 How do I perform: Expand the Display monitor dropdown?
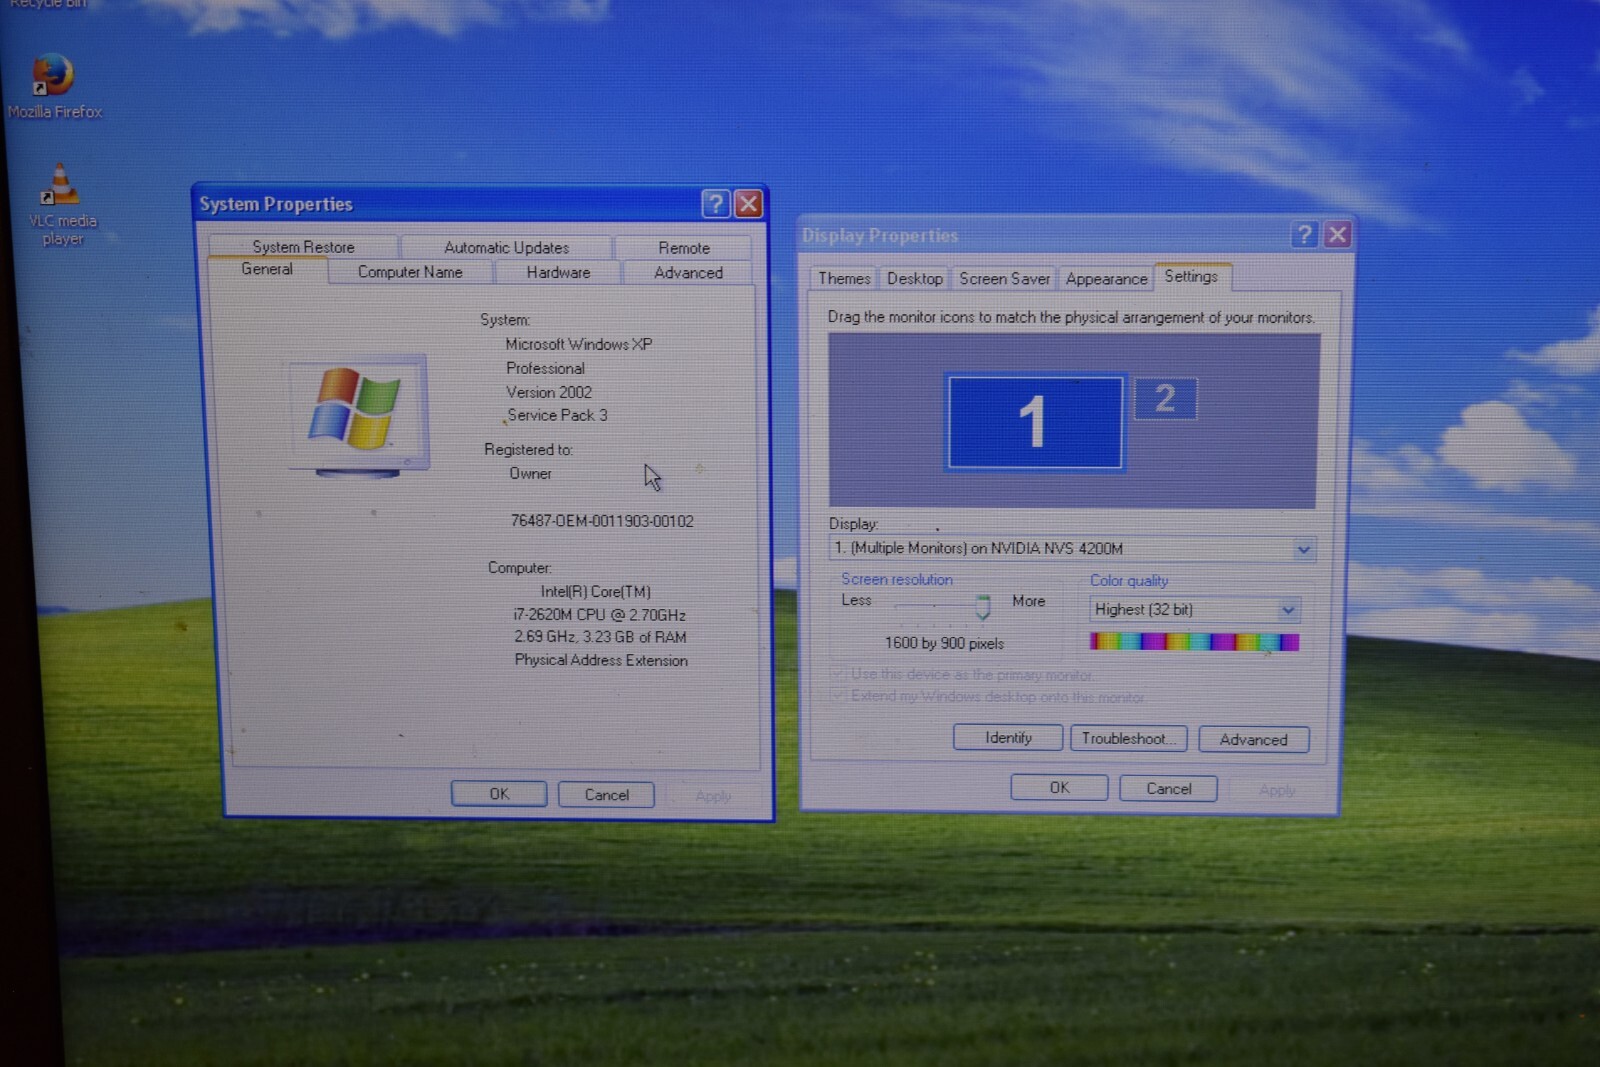(x=1303, y=549)
